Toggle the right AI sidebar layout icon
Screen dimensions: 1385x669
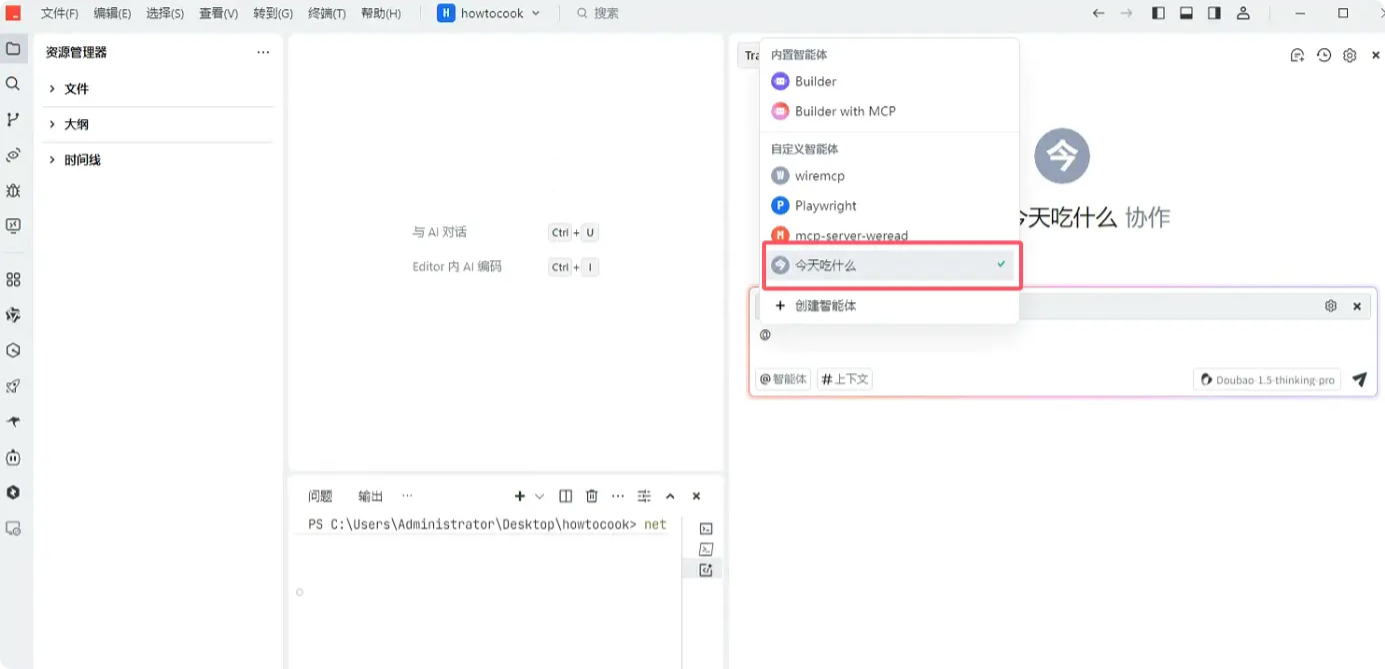1214,13
